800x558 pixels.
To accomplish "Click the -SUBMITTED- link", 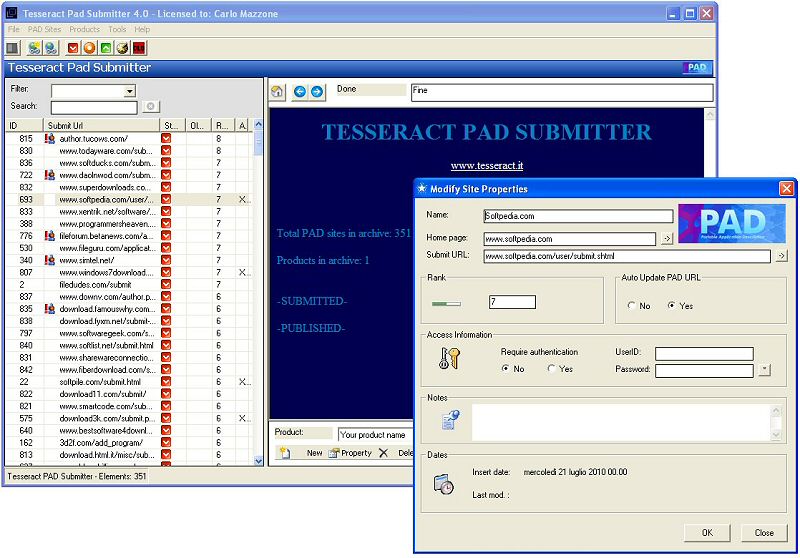I will pyautogui.click(x=312, y=301).
